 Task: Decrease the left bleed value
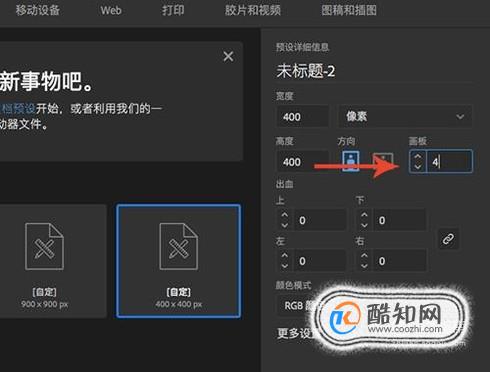tap(284, 266)
